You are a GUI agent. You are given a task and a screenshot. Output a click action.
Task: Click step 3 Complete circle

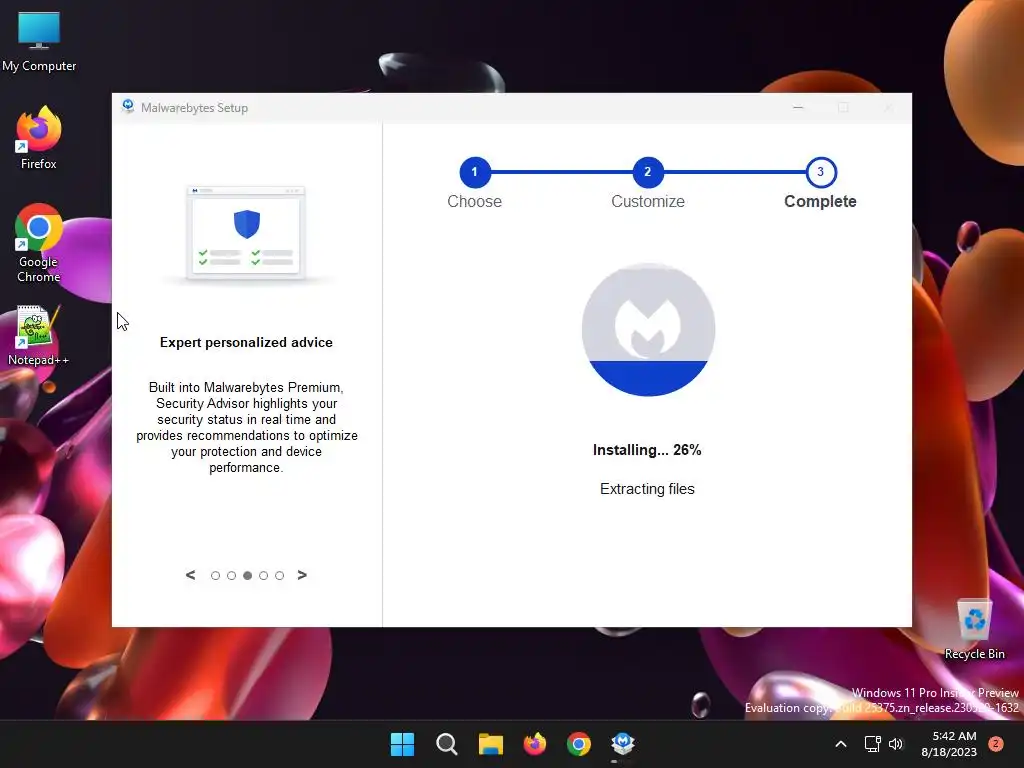pos(821,172)
